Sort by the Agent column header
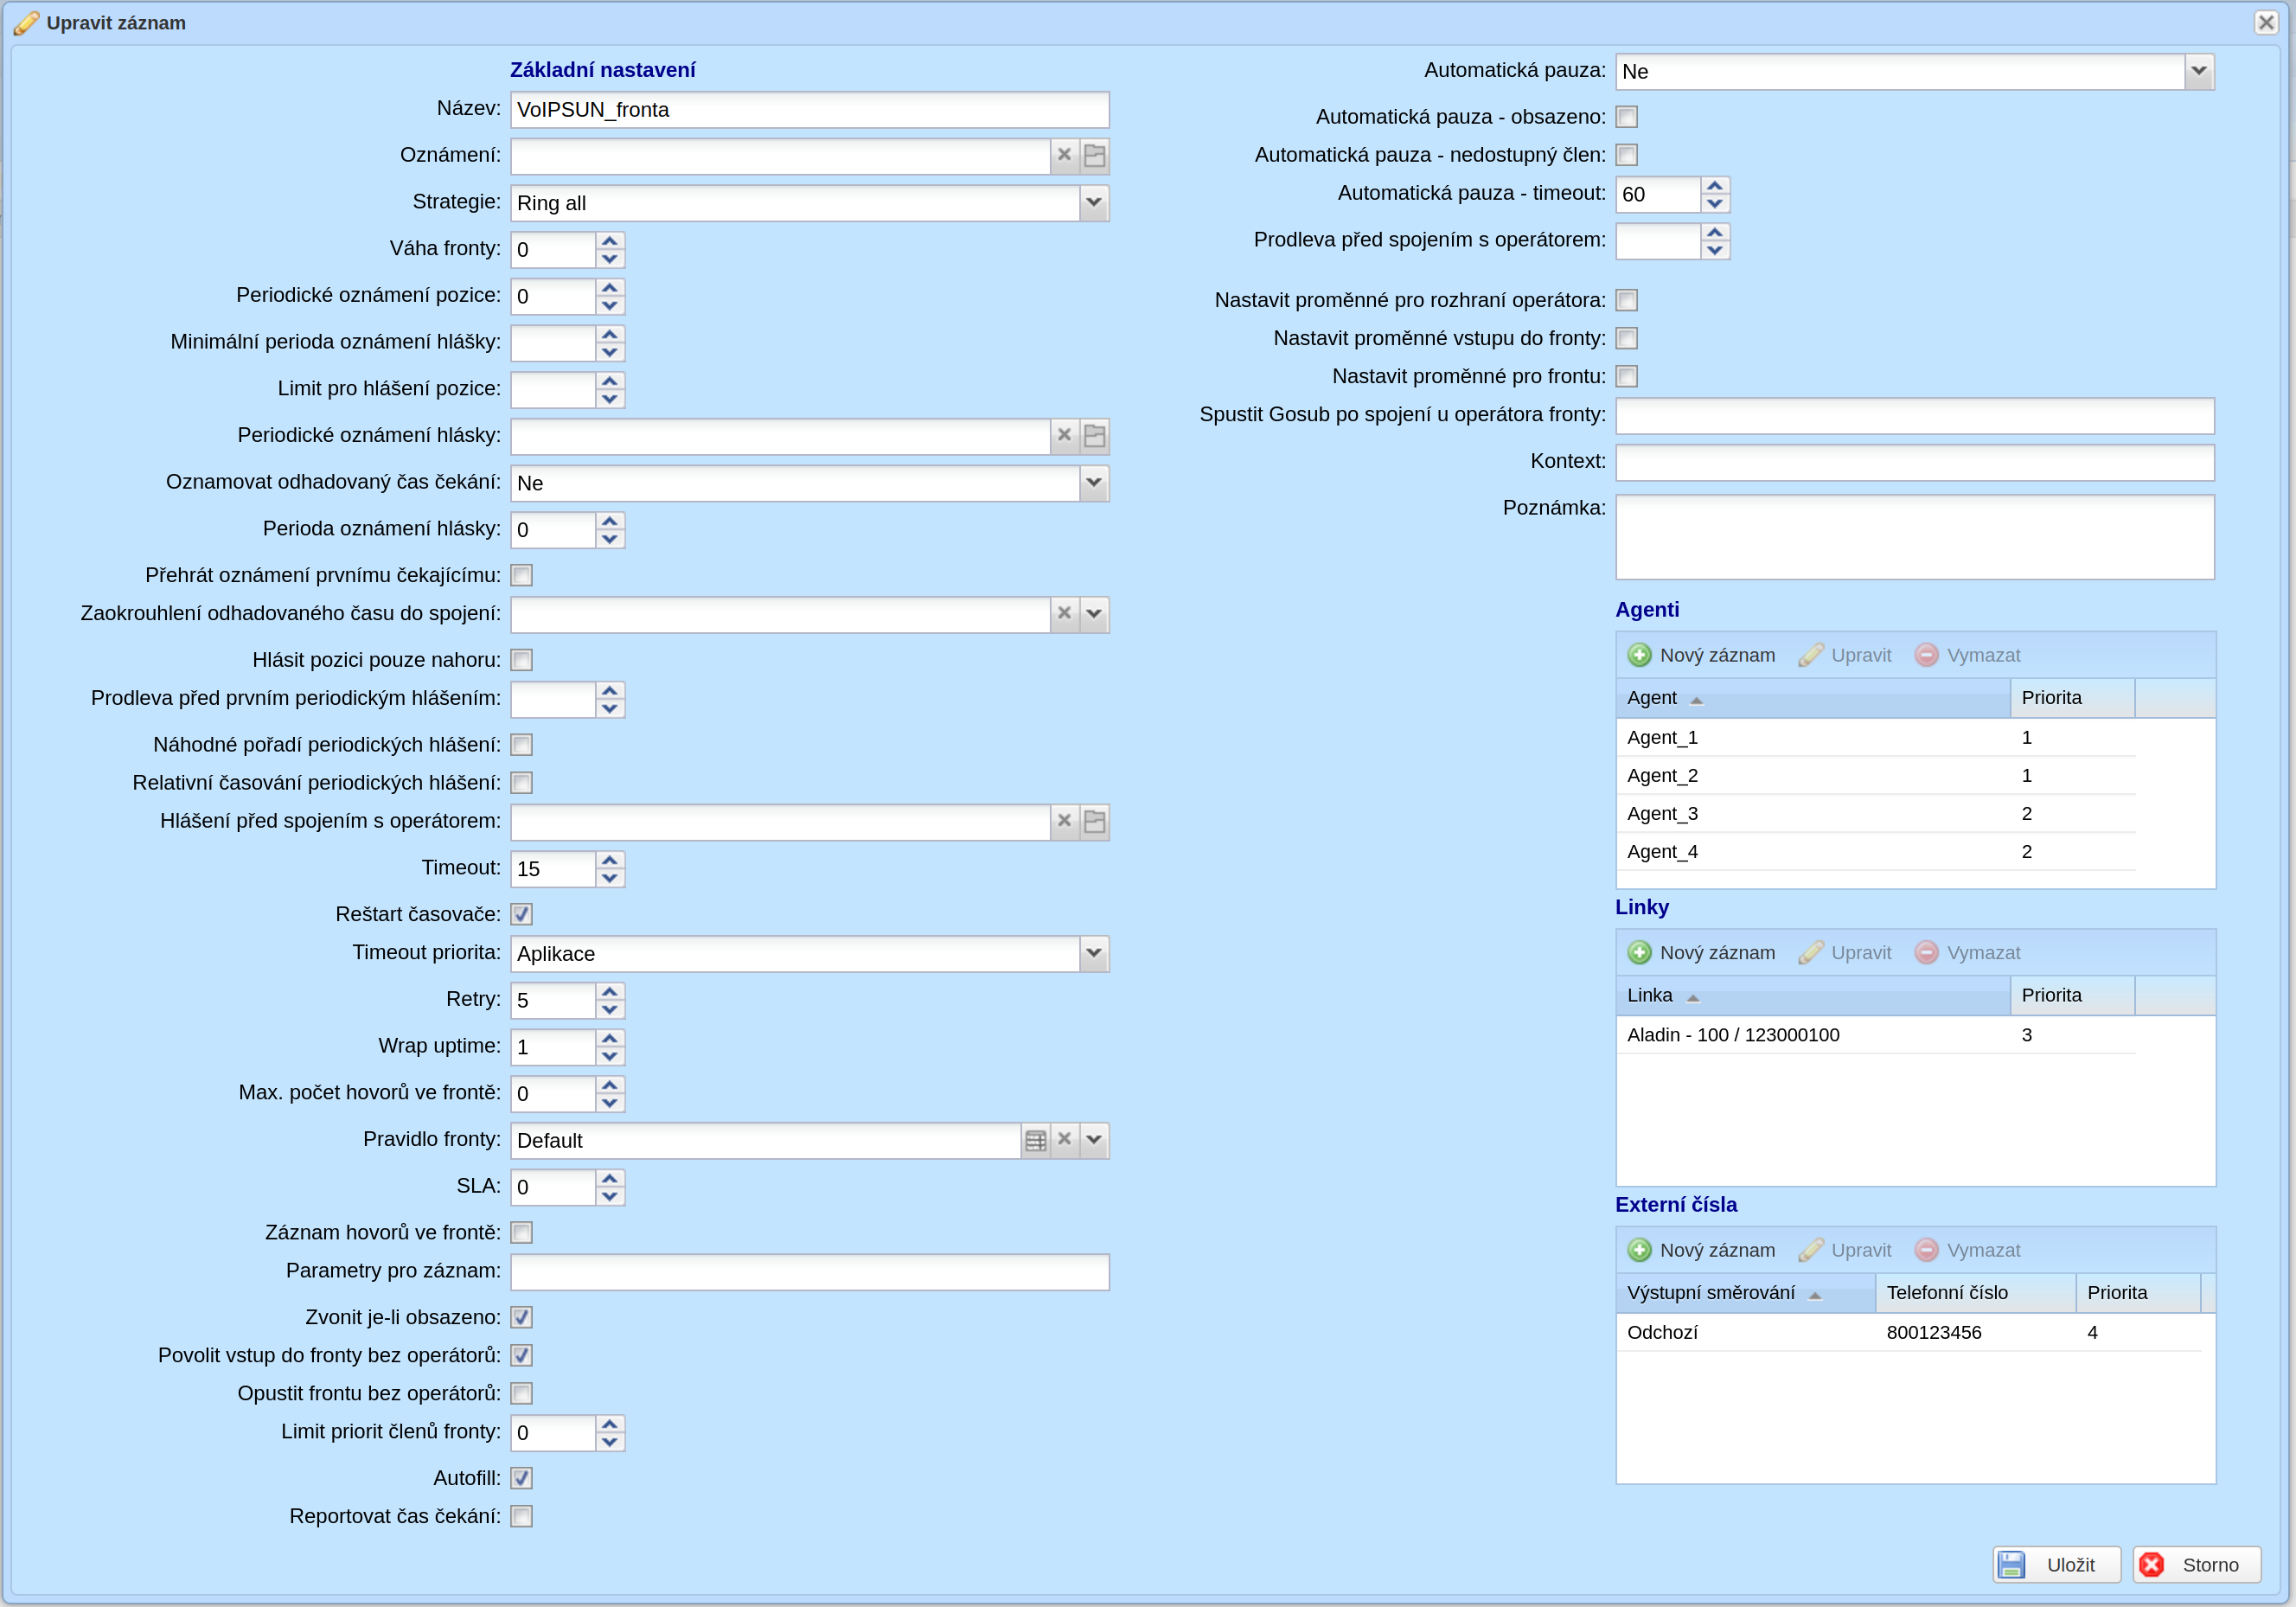The width and height of the screenshot is (2296, 1607). pos(1812,698)
